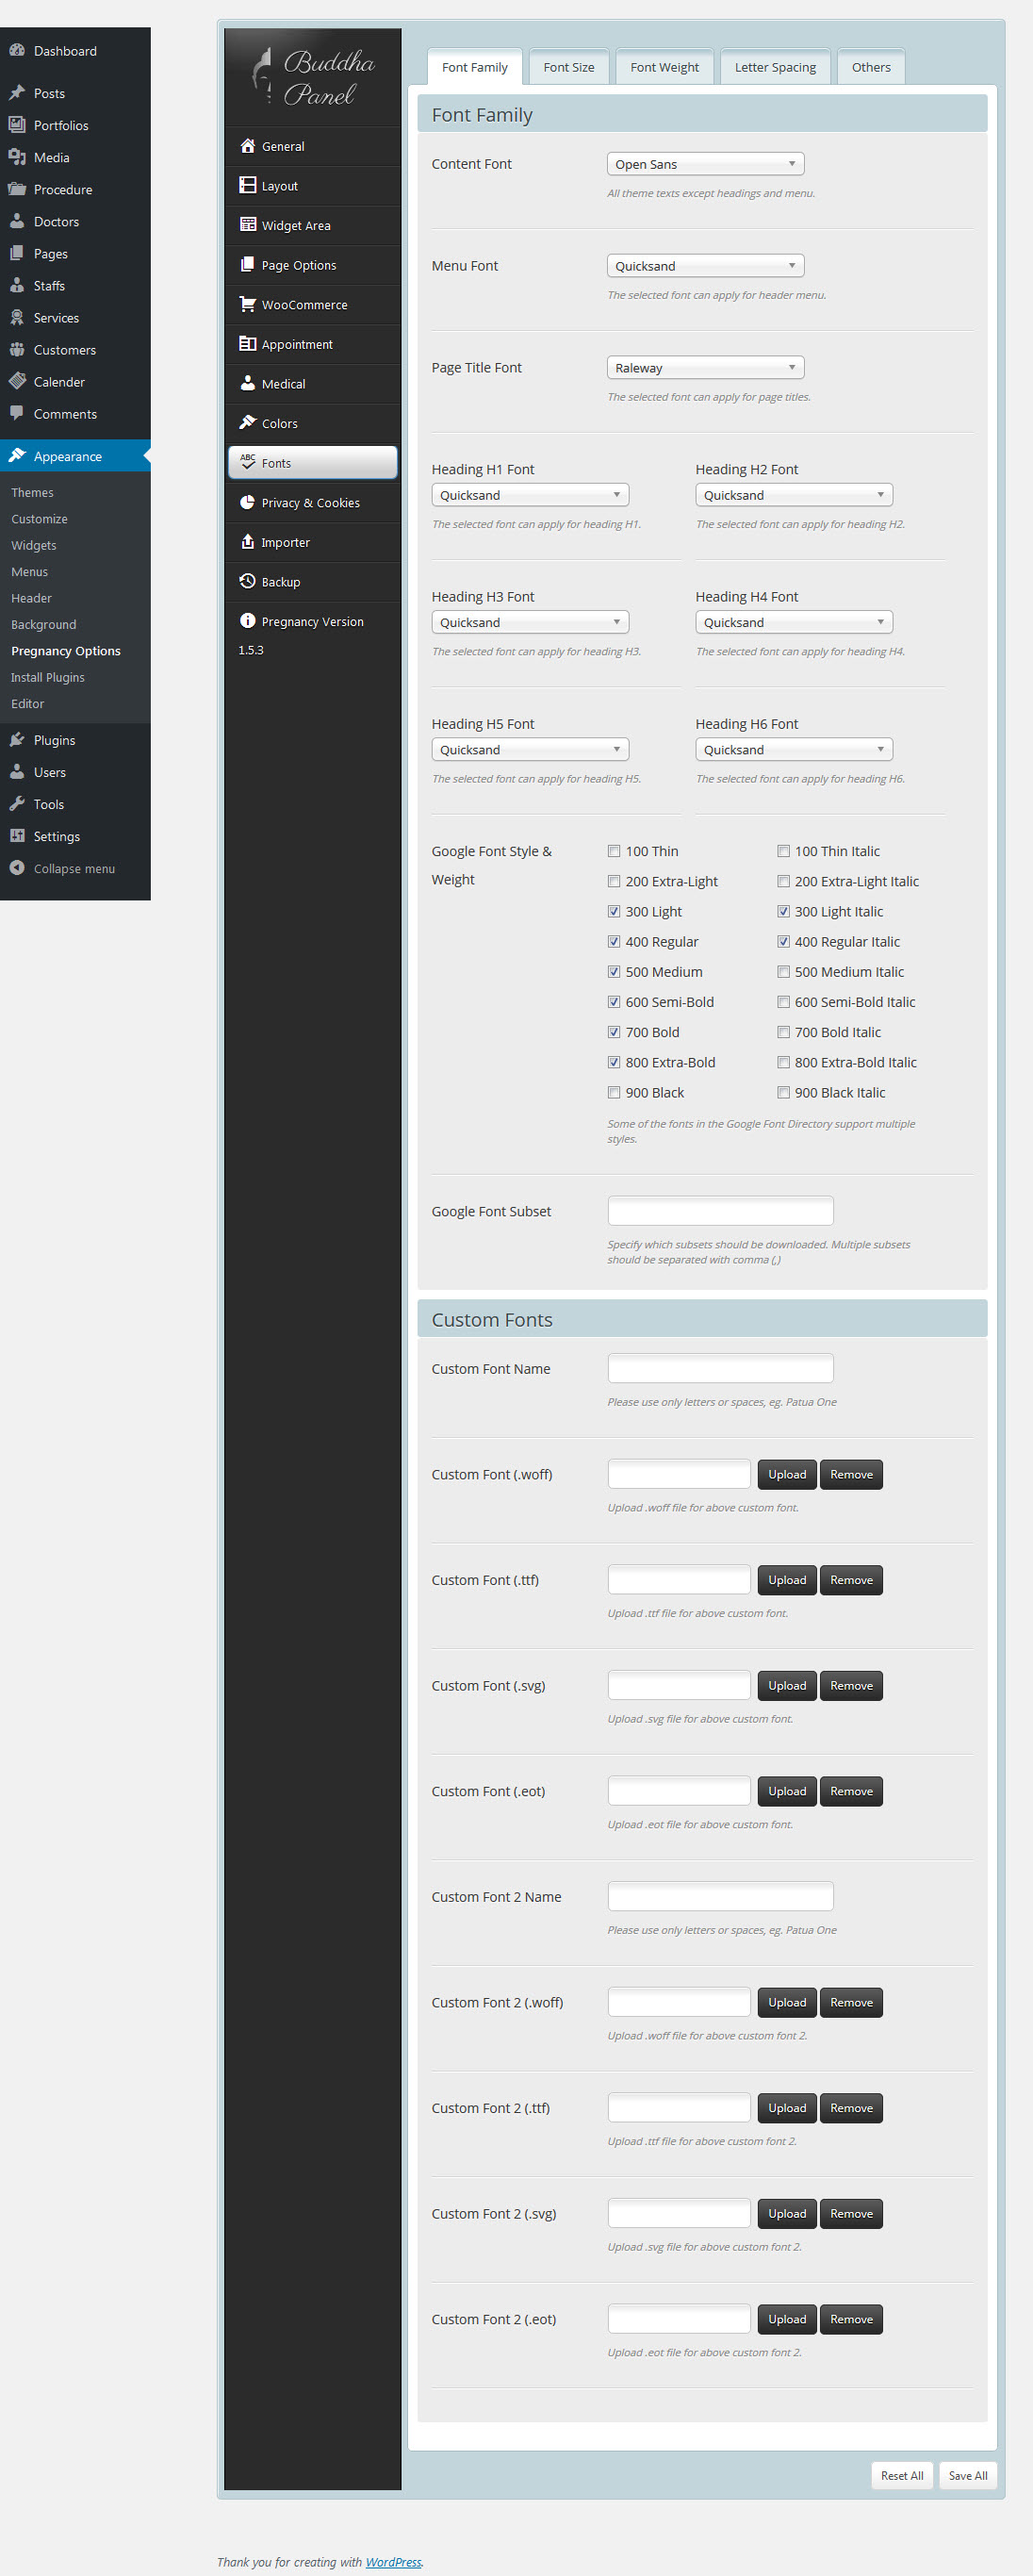Open the Backup section icon

pyautogui.click(x=247, y=581)
